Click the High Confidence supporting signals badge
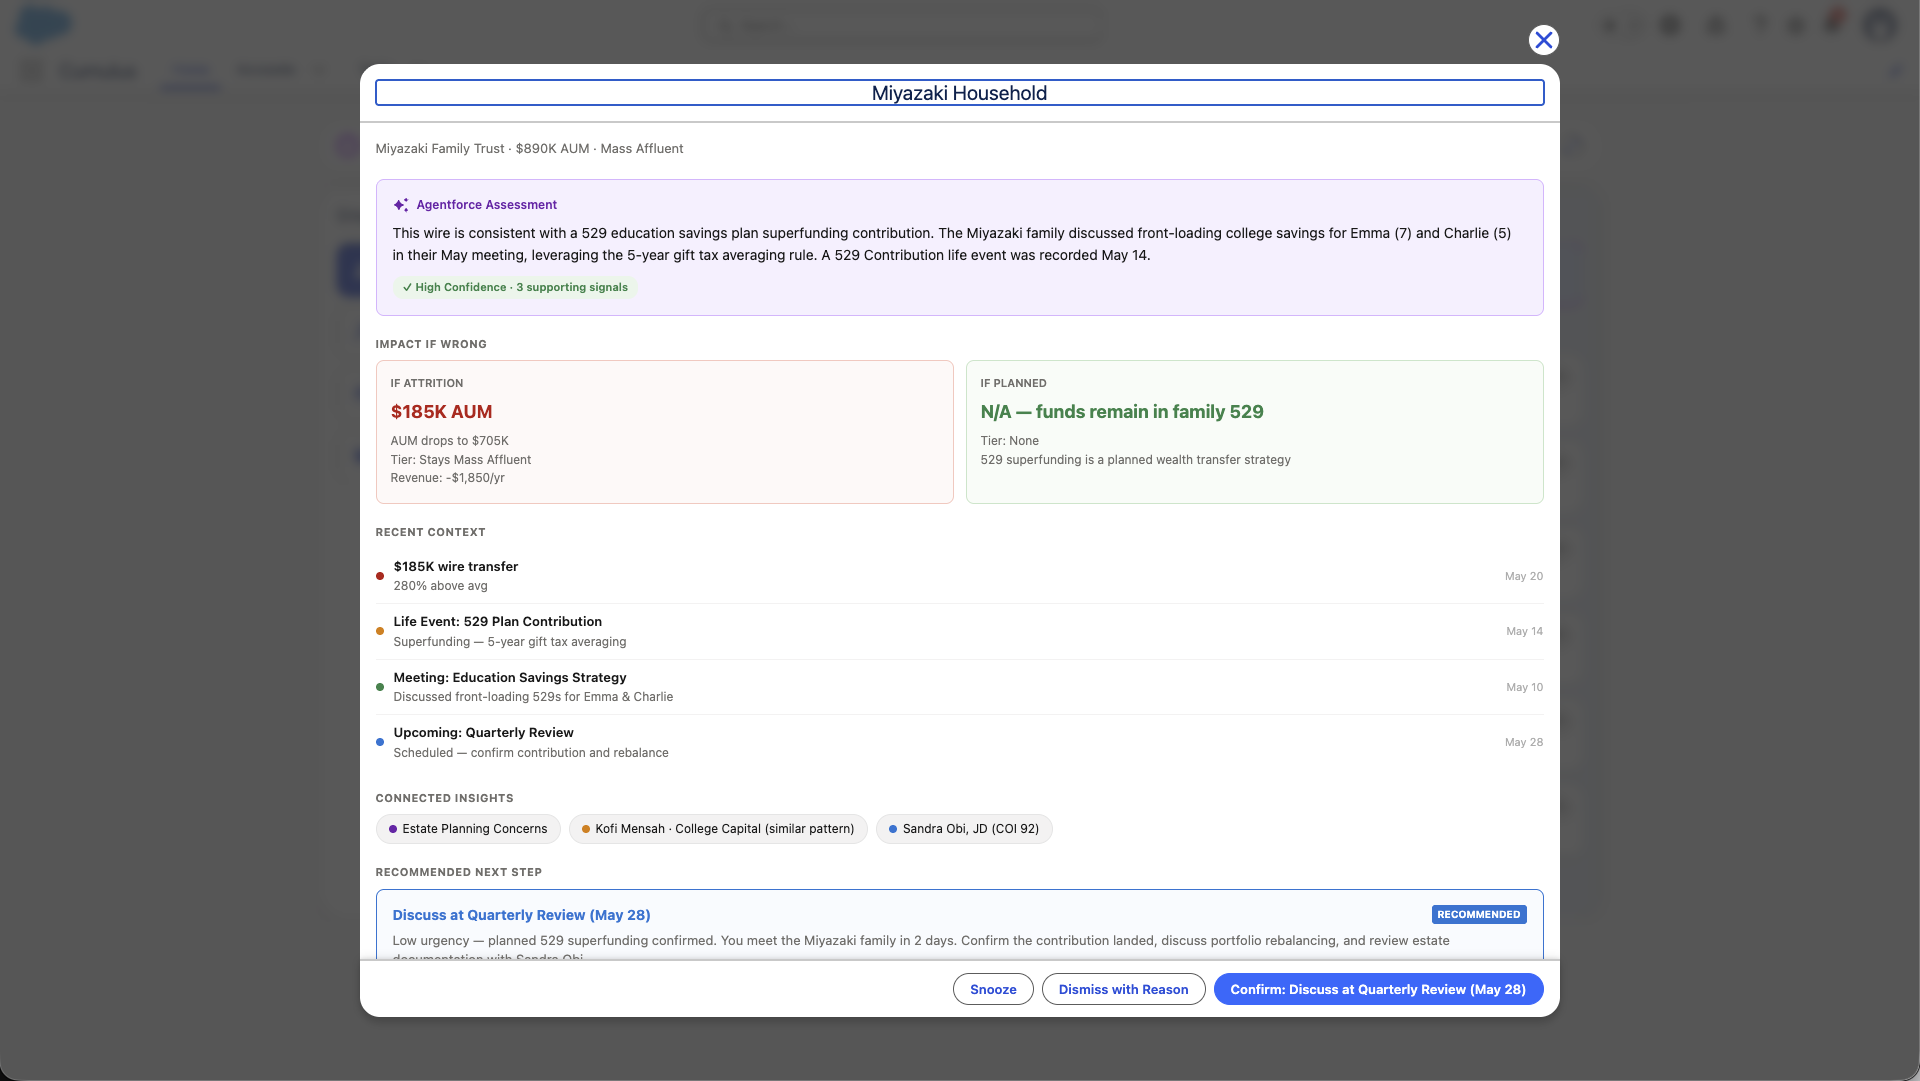1920x1081 pixels. pos(515,287)
